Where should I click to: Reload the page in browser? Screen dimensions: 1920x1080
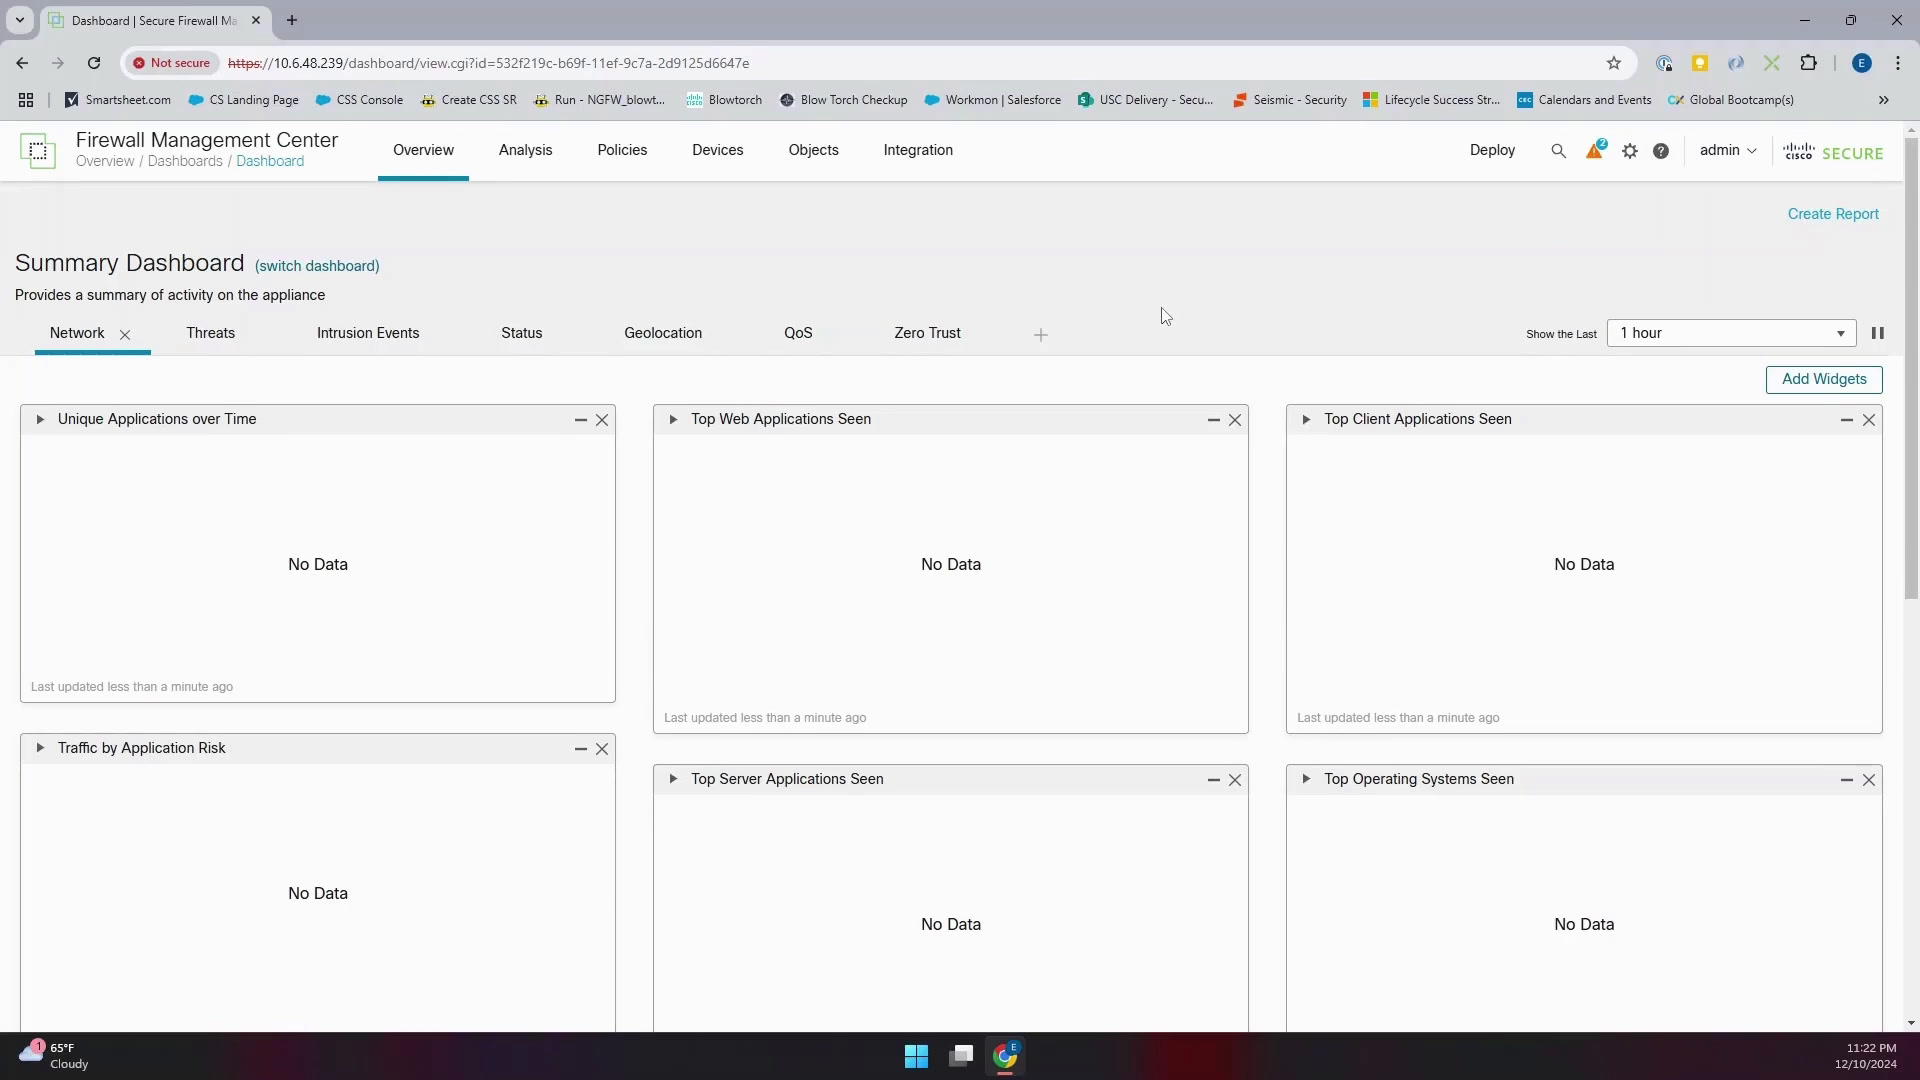94,63
